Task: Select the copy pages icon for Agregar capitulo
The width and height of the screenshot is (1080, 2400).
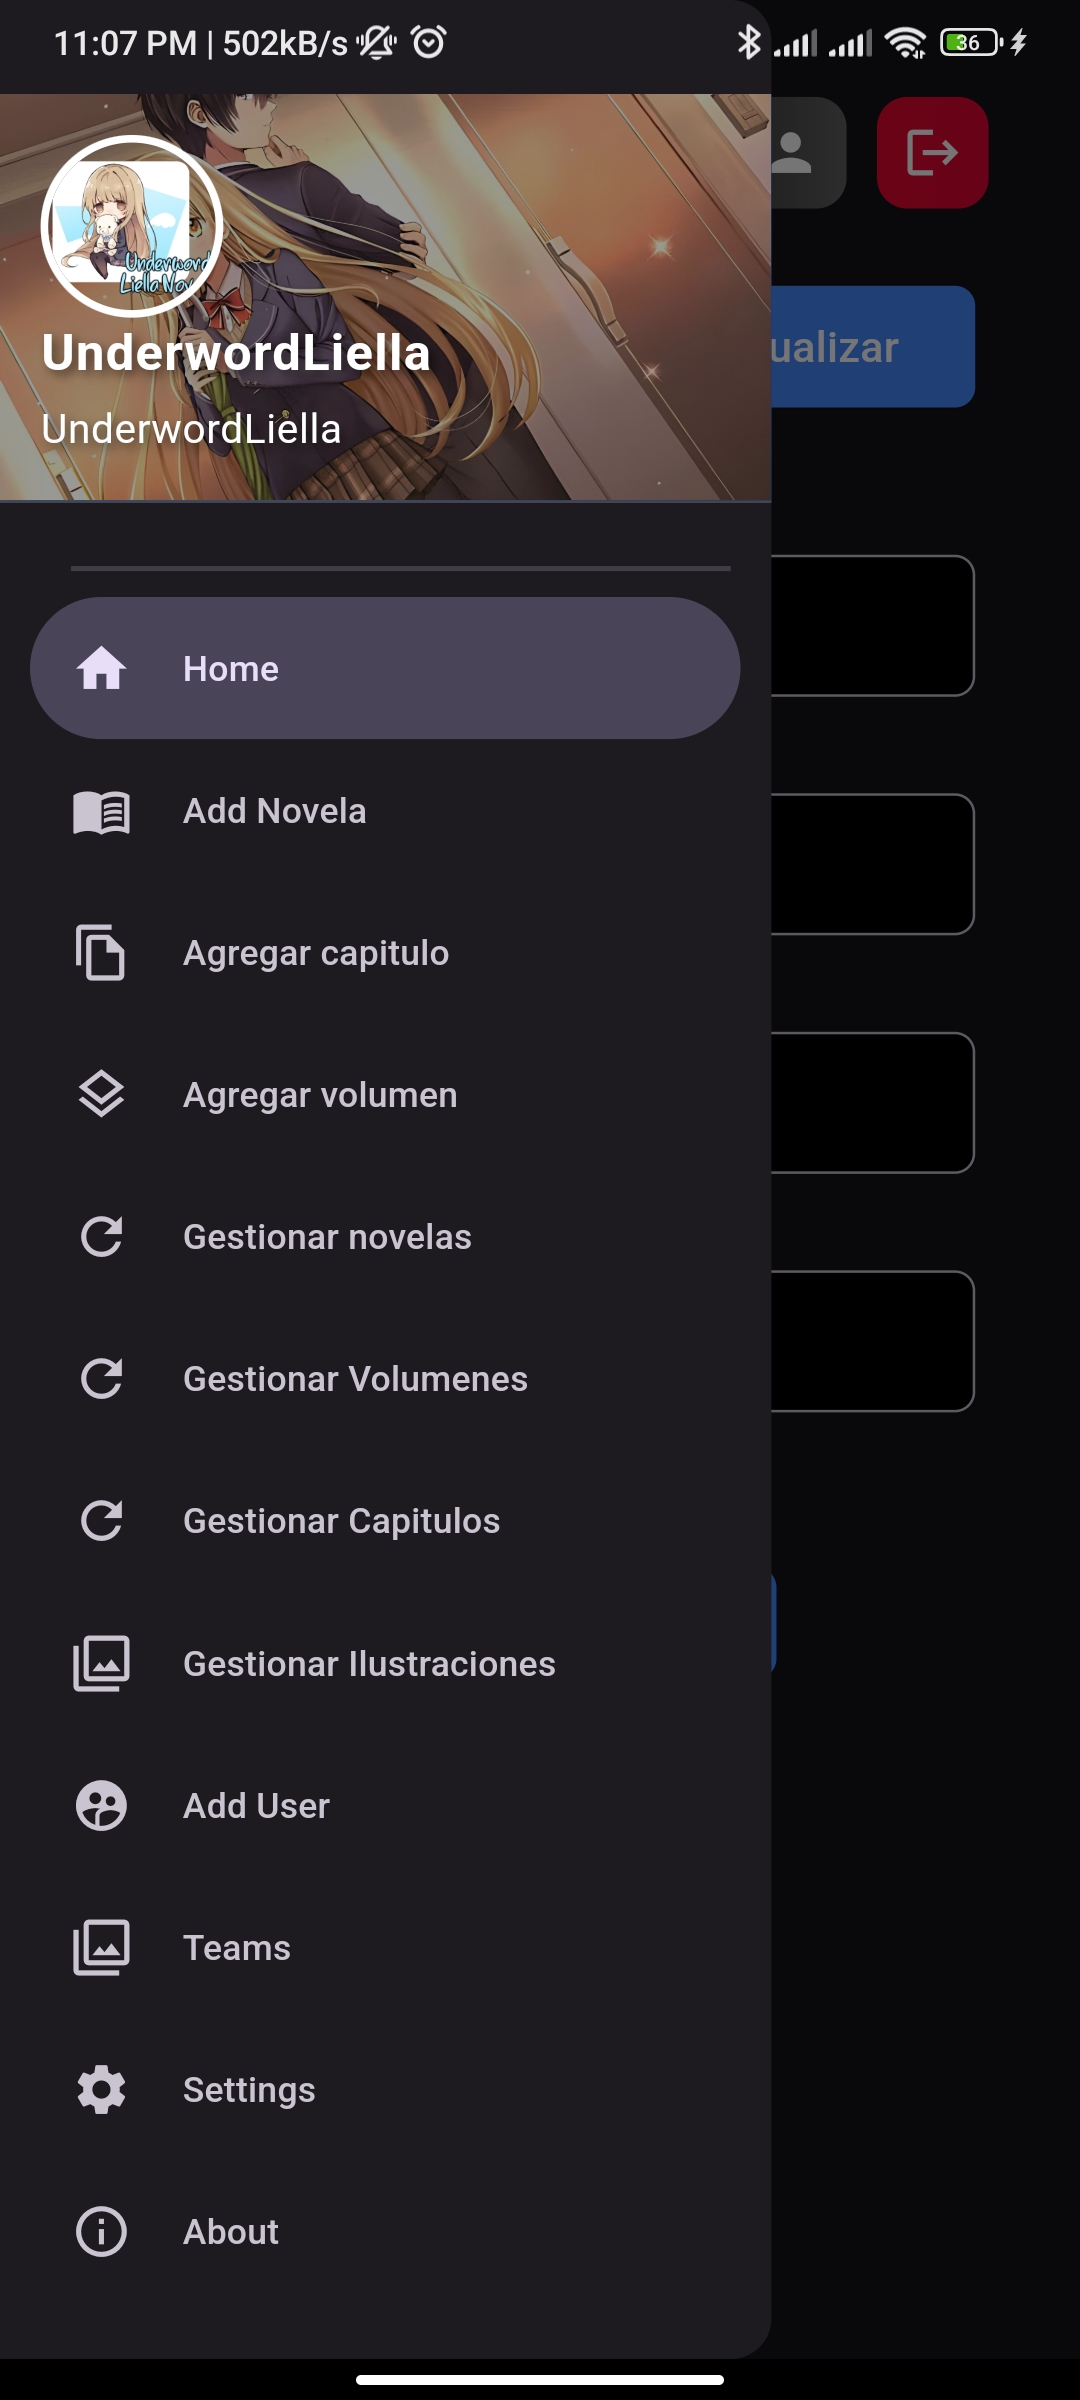Action: tap(101, 953)
